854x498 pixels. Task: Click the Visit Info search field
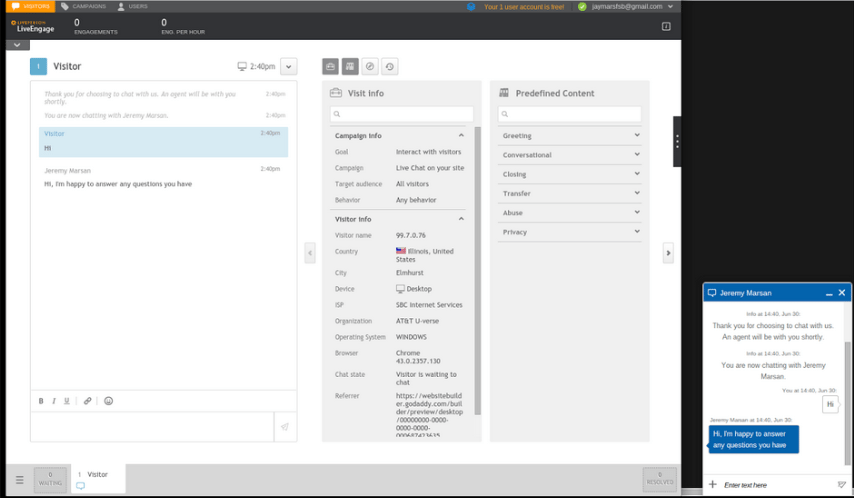tap(401, 114)
